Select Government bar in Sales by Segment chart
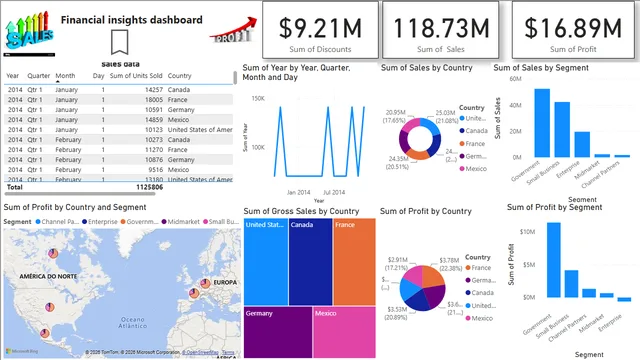Screen dimensions: 640x360 [x=542, y=123]
